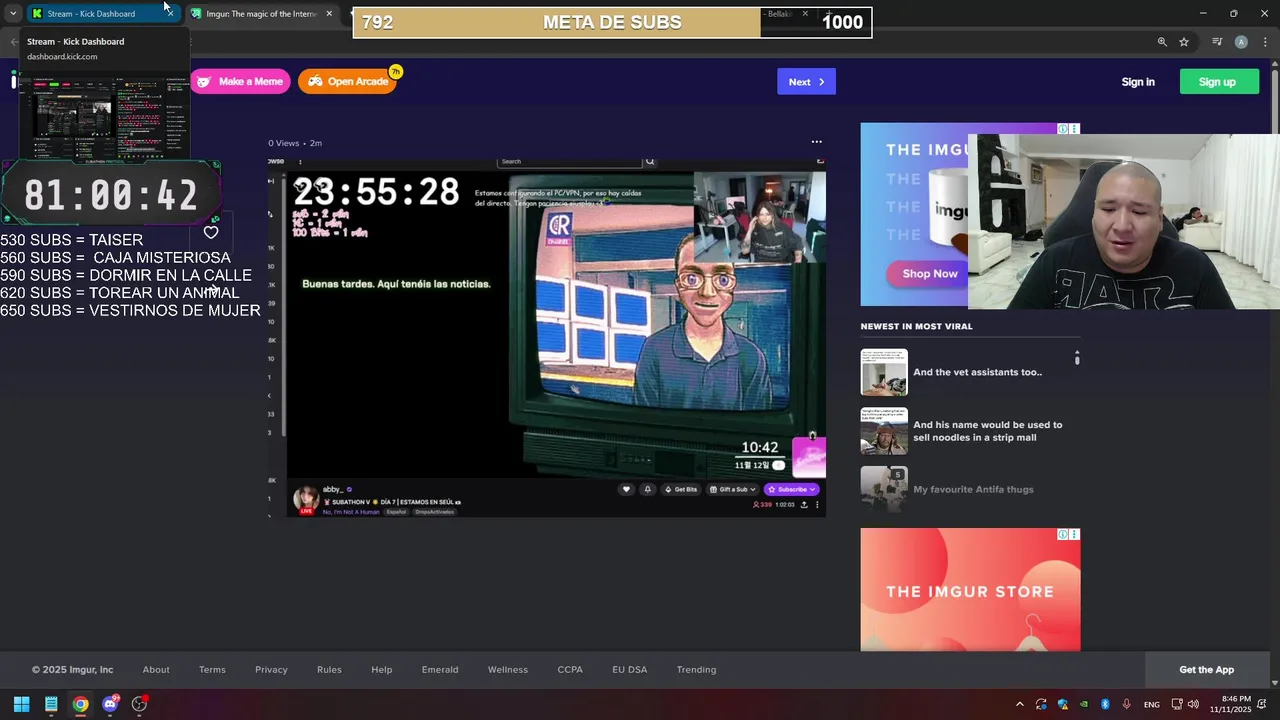Open the About footer link
Viewport: 1280px width, 720px height.
pyautogui.click(x=156, y=670)
